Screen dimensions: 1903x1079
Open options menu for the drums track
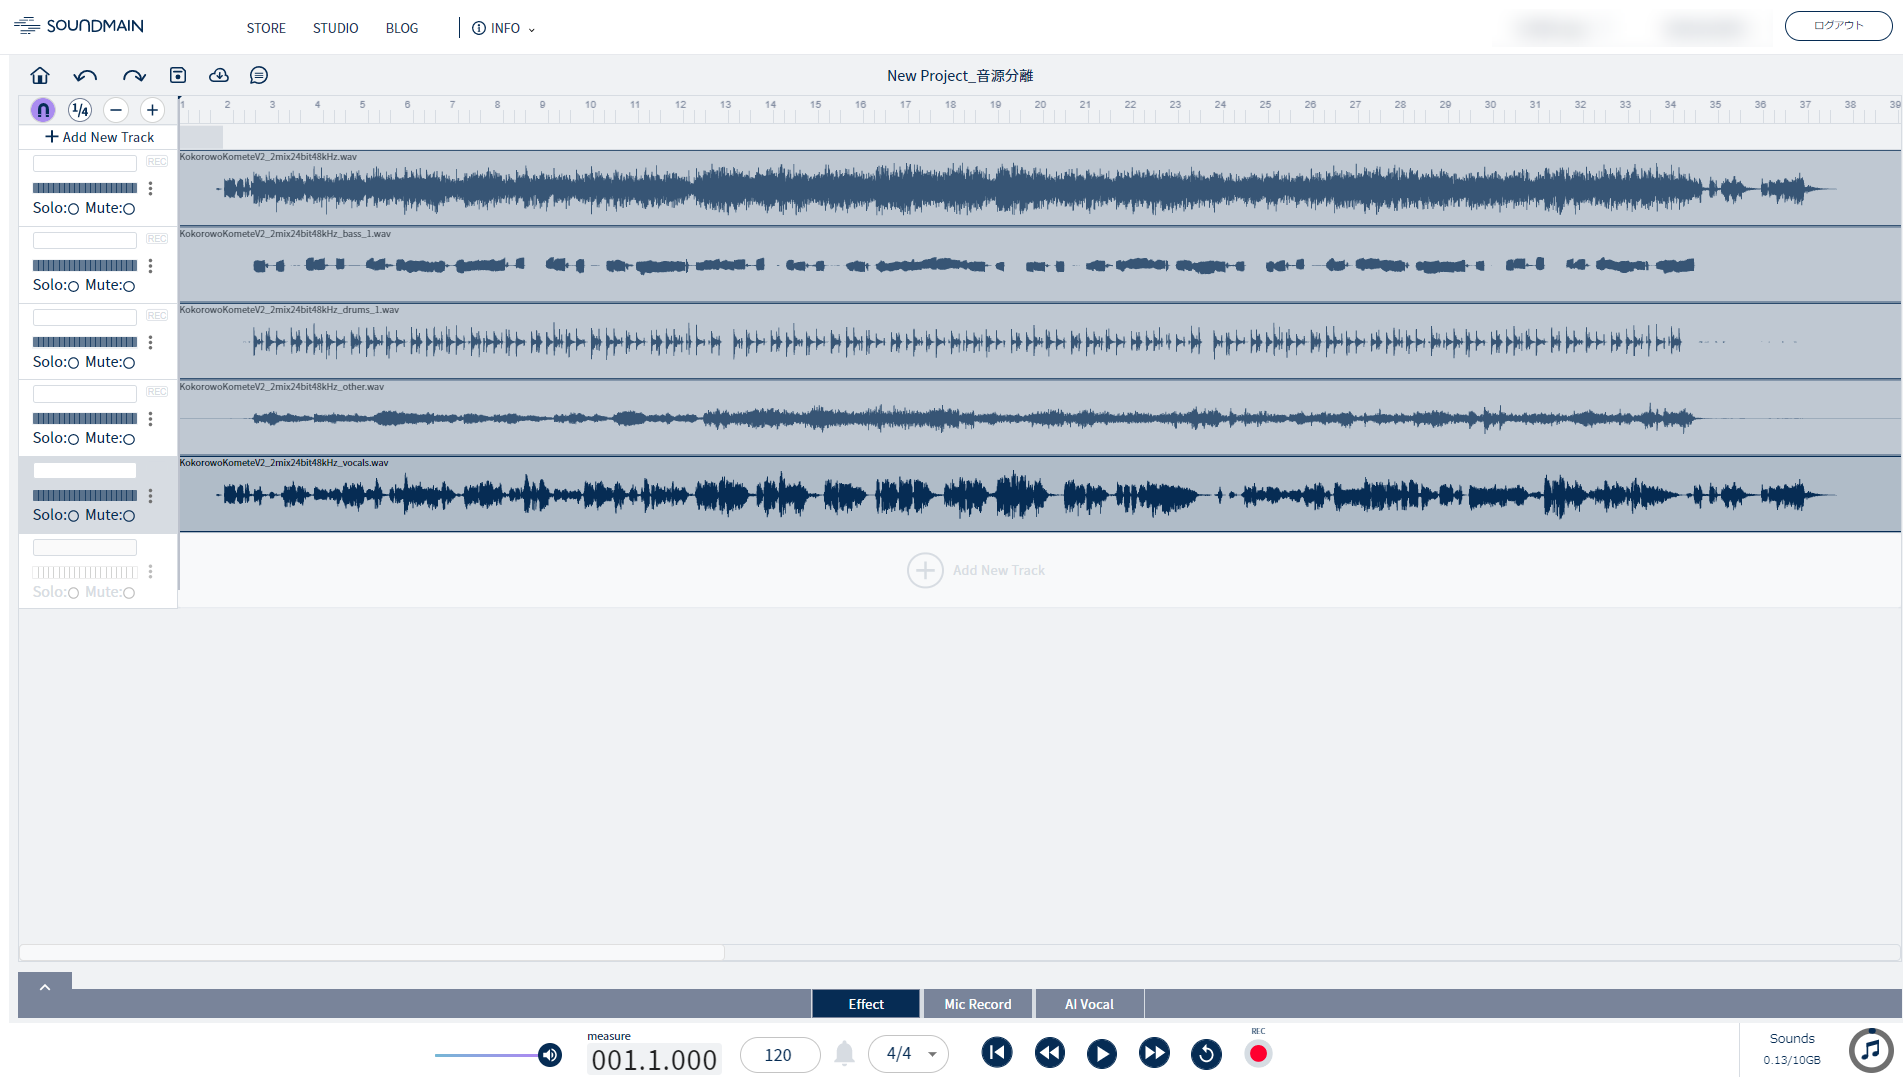coord(151,342)
